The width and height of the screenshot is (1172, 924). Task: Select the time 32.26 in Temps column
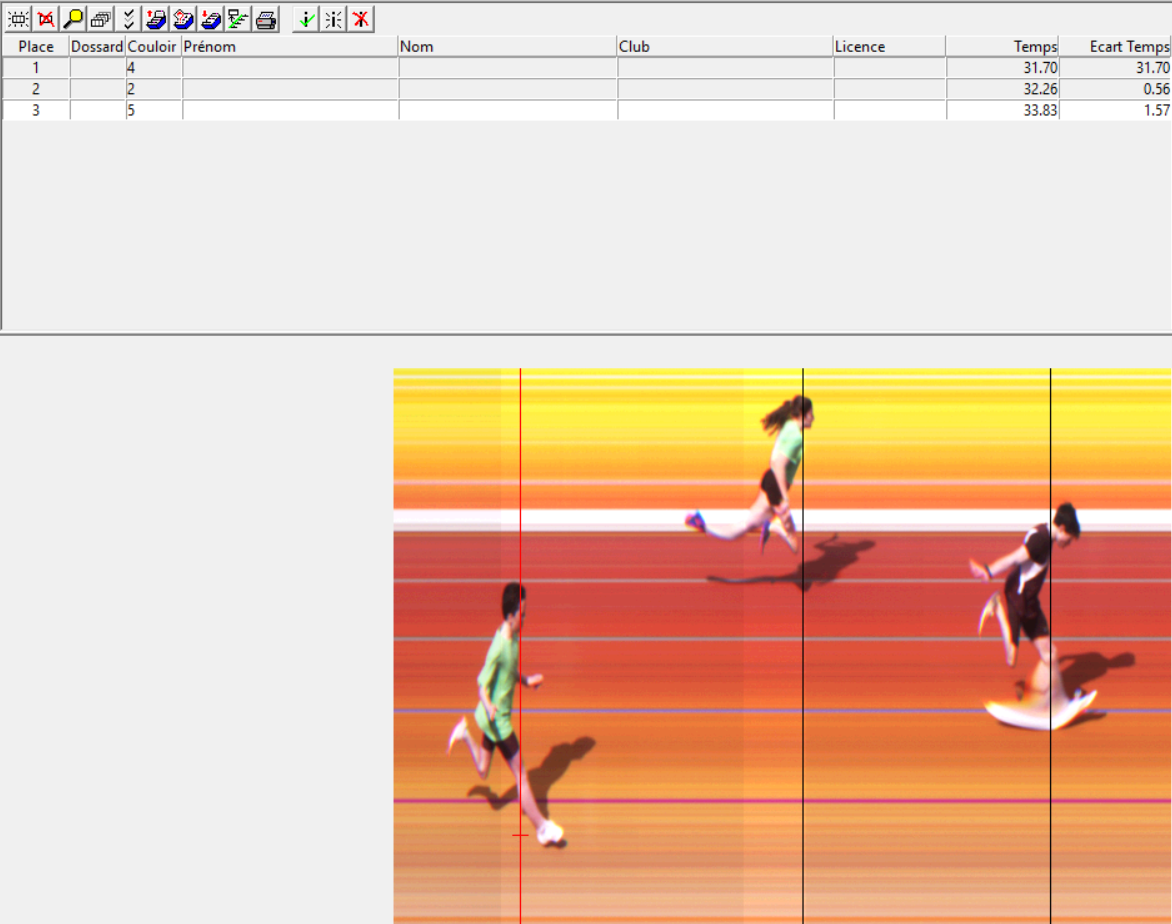click(1002, 89)
